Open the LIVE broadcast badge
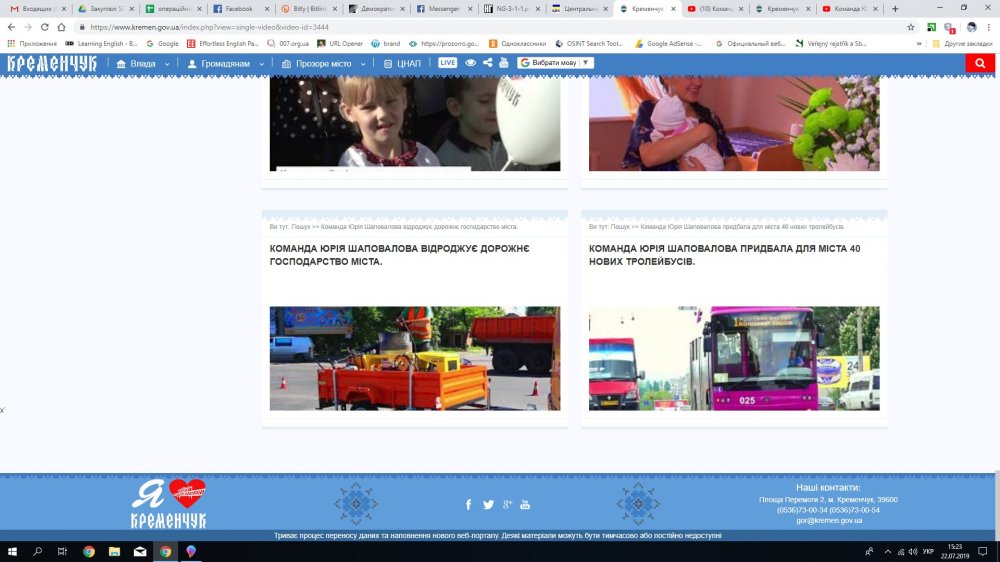The image size is (1000, 562). (x=447, y=63)
